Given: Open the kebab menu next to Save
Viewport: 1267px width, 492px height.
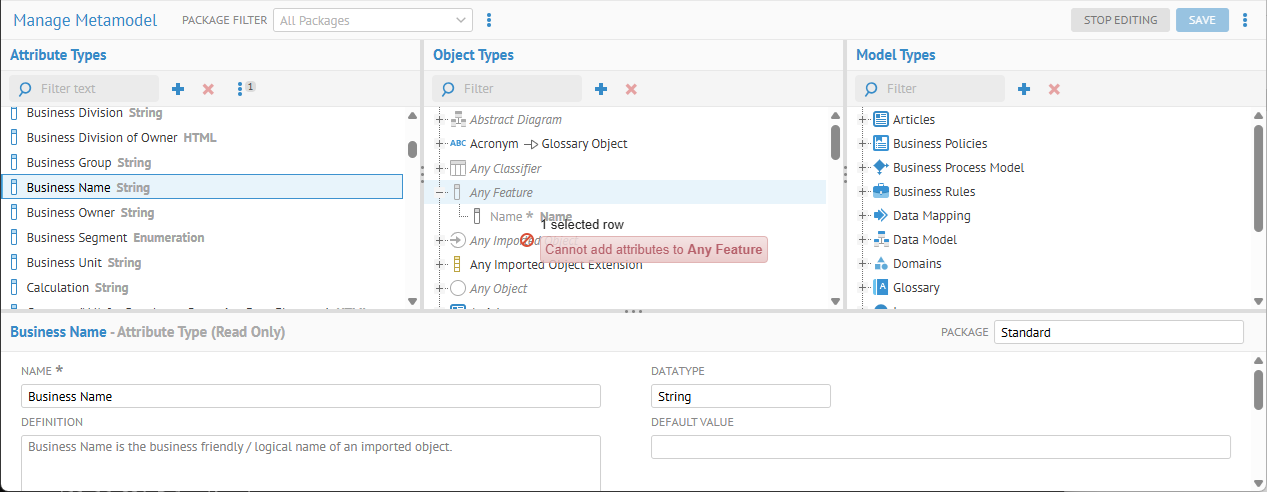Looking at the screenshot, I should pos(1245,20).
